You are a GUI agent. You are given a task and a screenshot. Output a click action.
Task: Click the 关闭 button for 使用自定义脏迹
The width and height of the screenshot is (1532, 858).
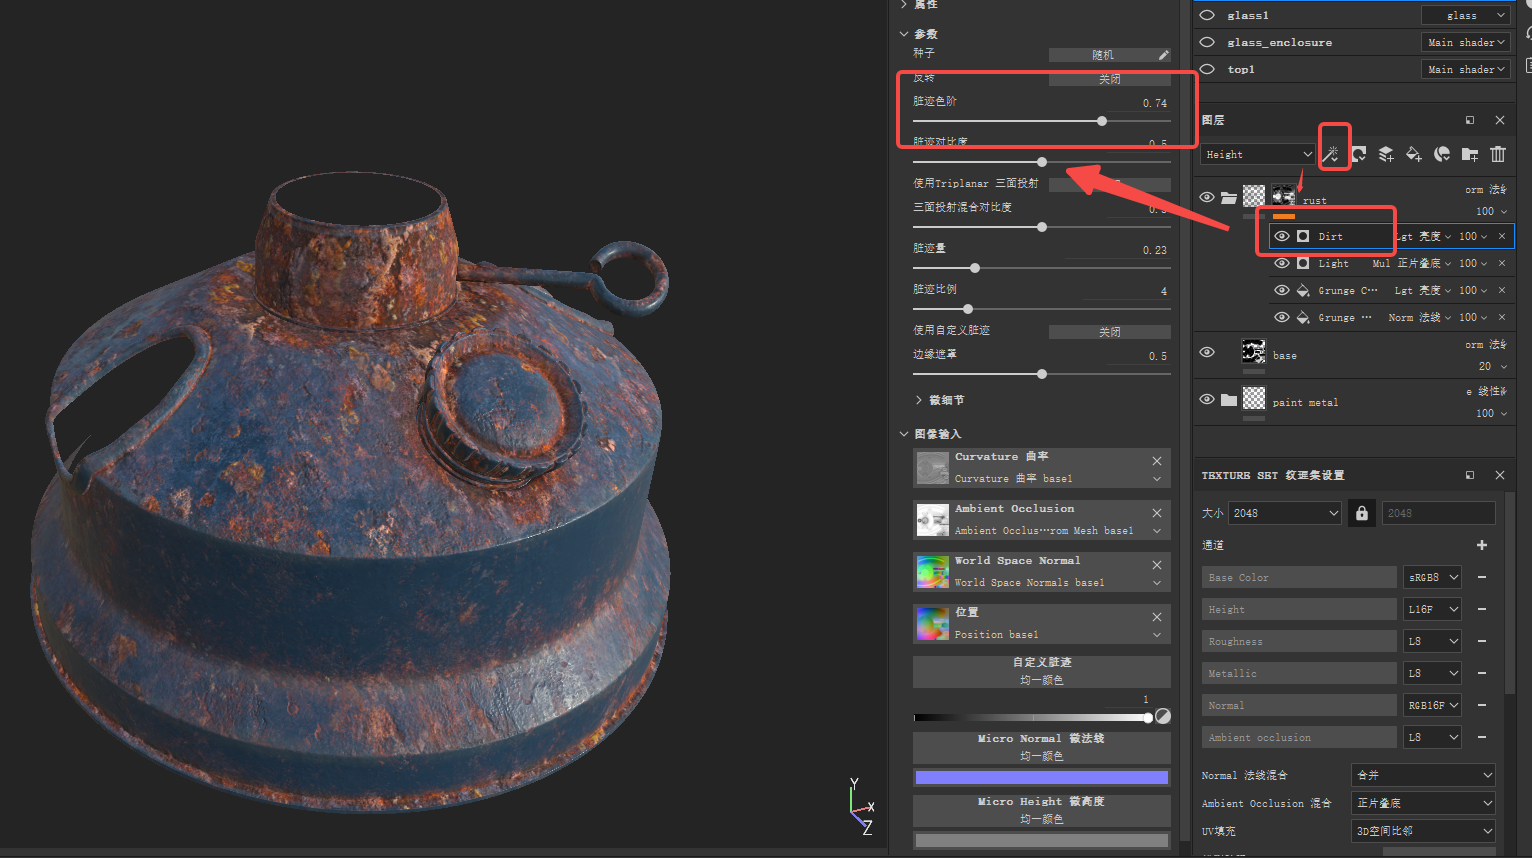coord(1110,332)
